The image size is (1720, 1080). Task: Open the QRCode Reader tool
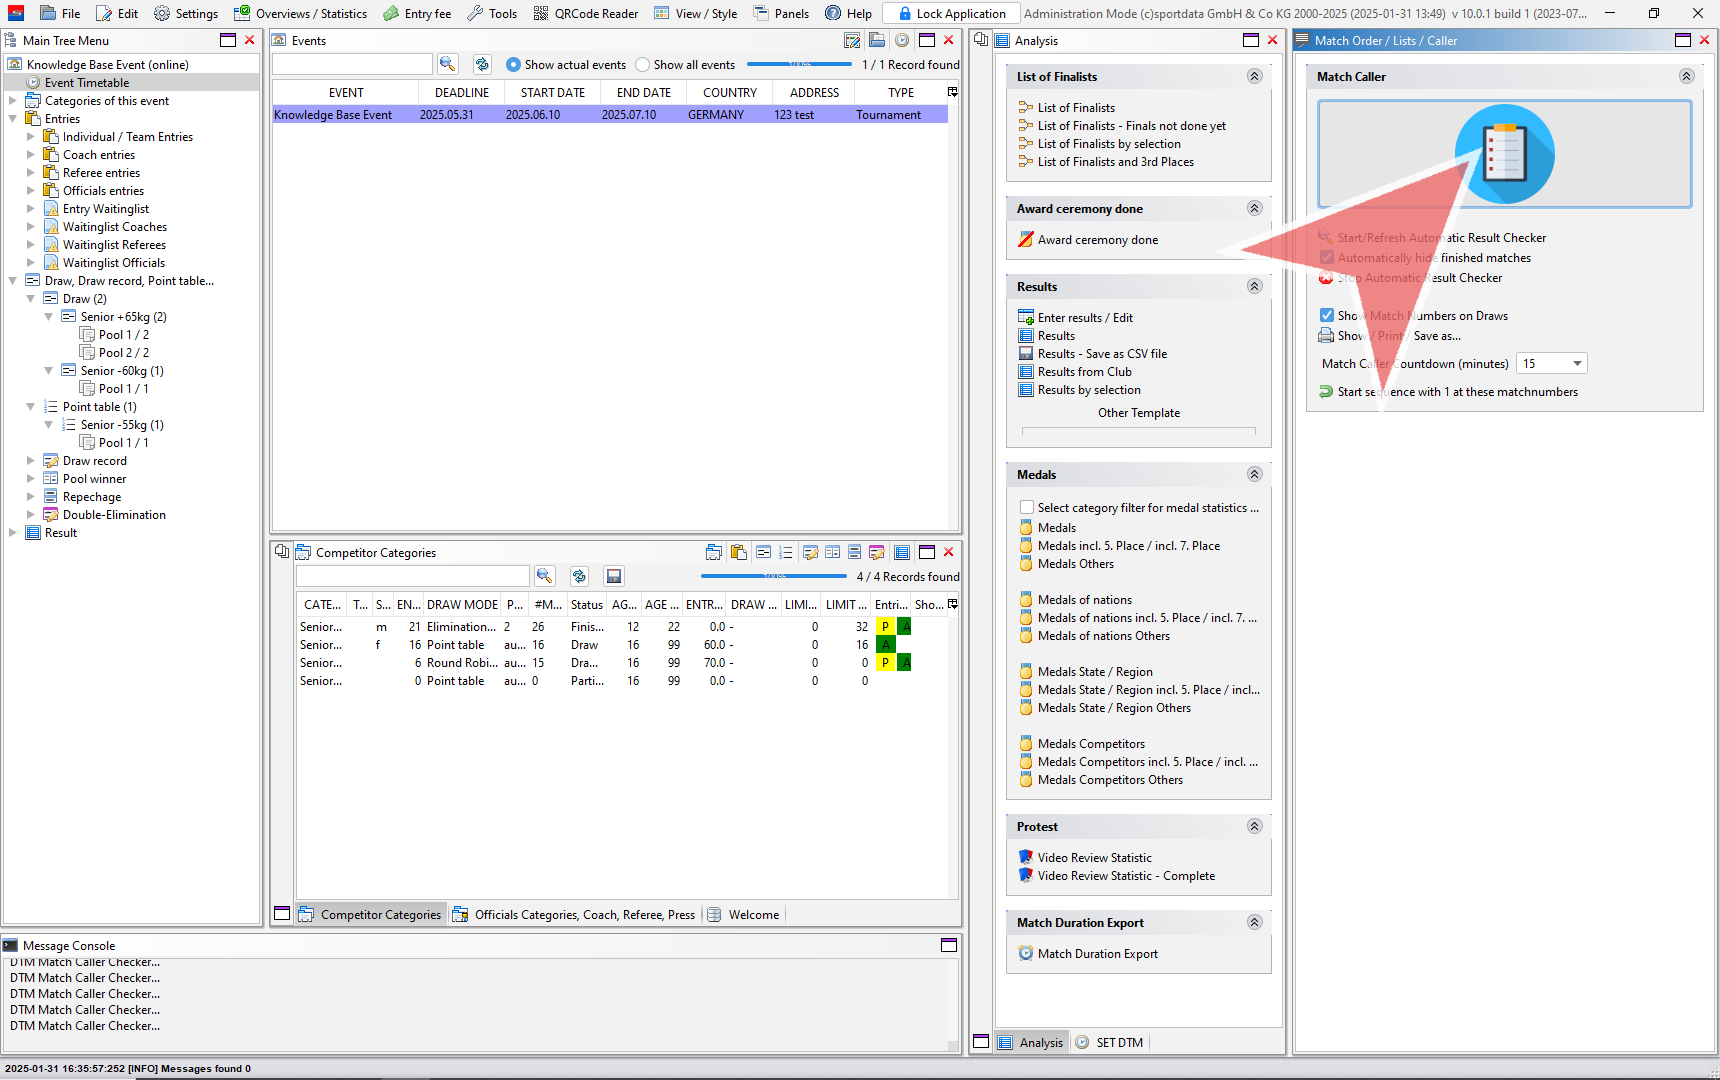click(x=585, y=13)
